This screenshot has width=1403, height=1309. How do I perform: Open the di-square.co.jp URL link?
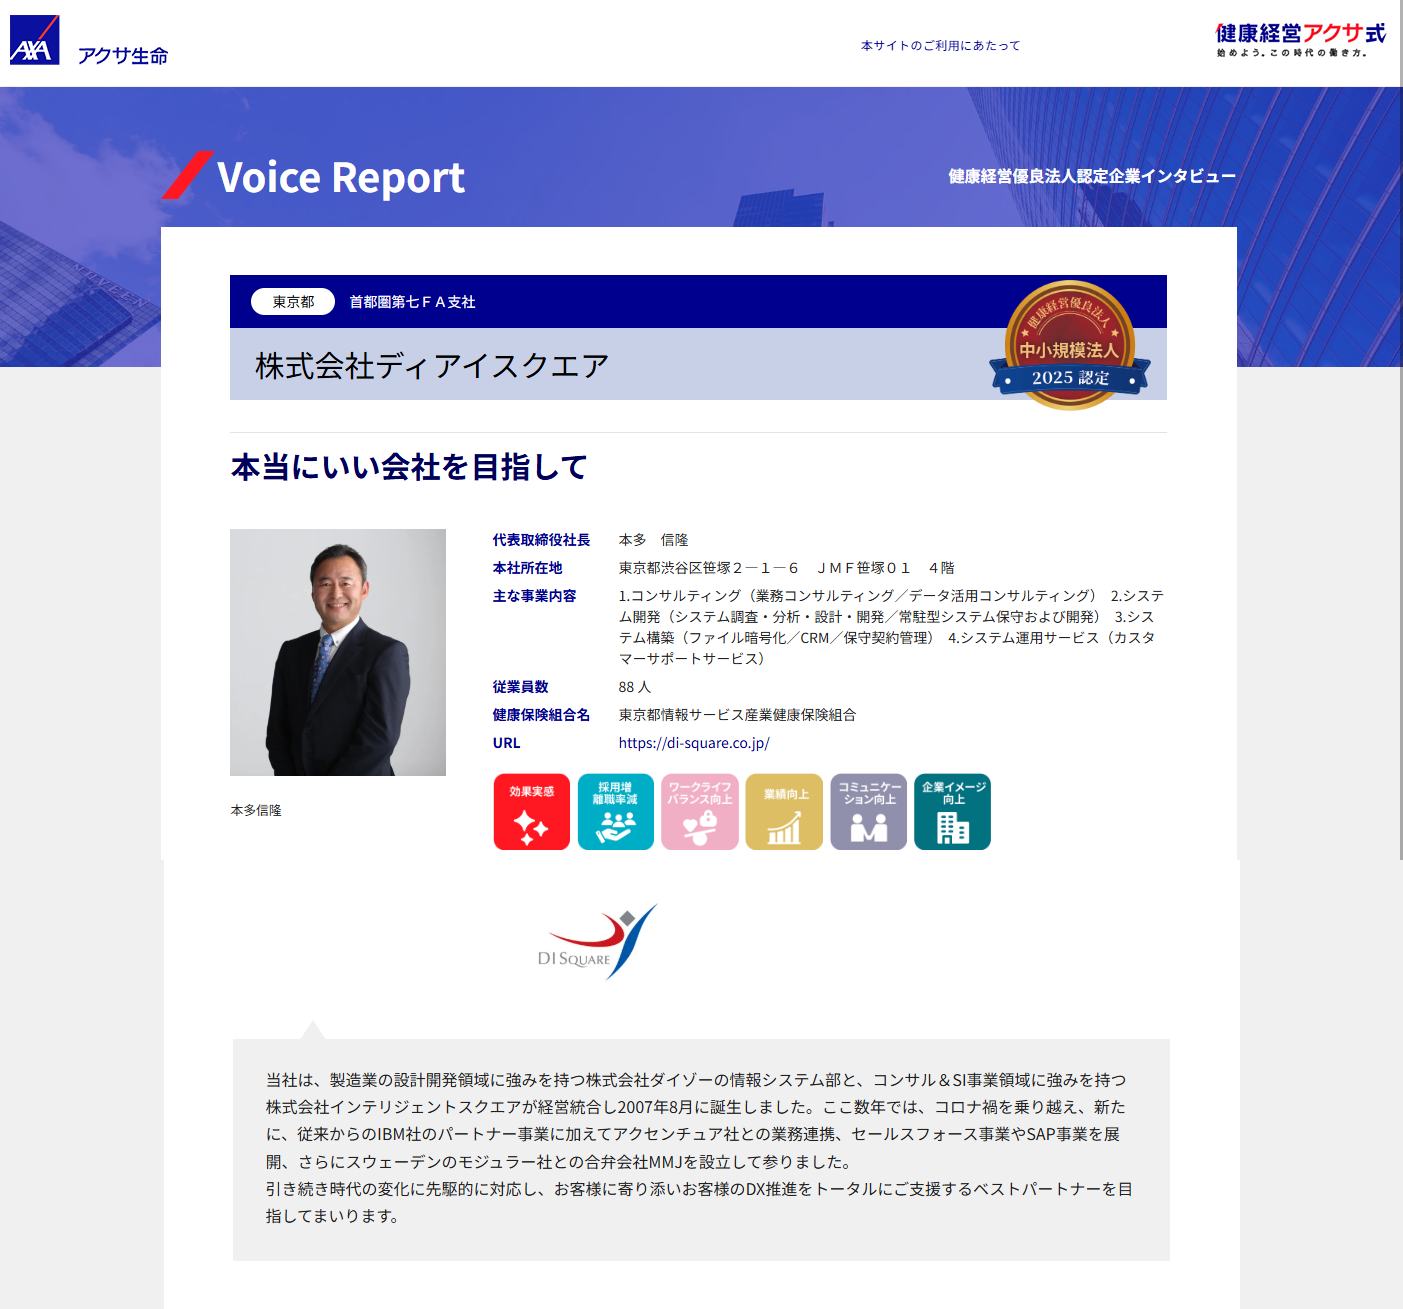point(694,743)
